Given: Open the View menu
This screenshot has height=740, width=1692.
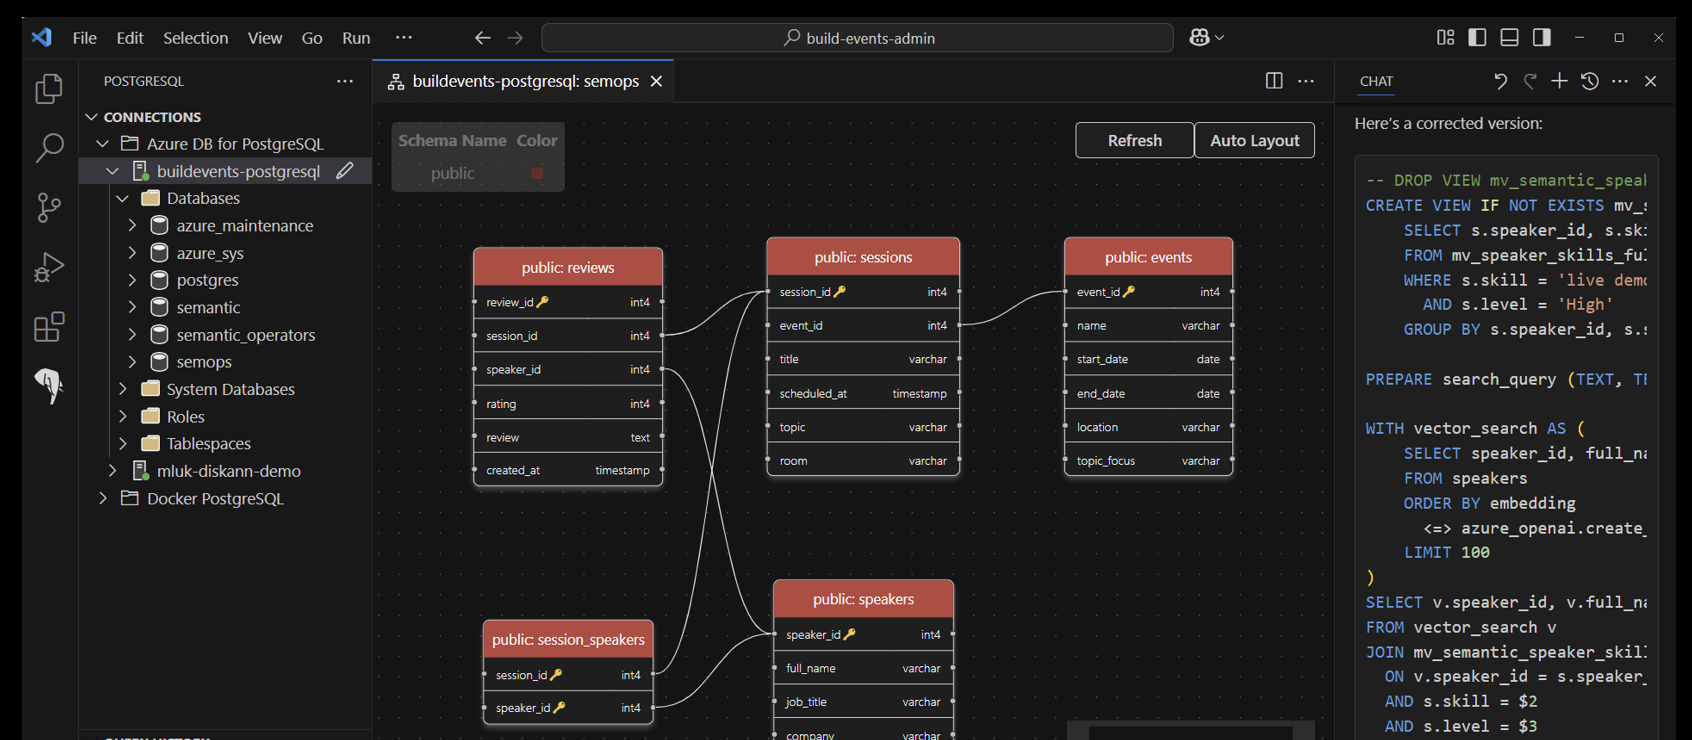Looking at the screenshot, I should coord(265,38).
